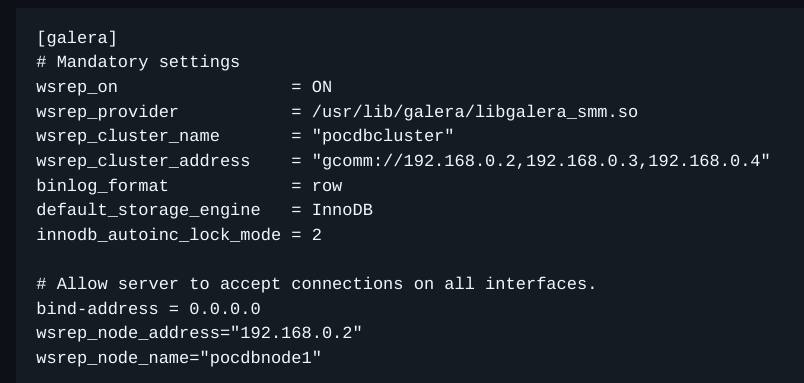Click the value 2 of lock mode

(x=317, y=235)
